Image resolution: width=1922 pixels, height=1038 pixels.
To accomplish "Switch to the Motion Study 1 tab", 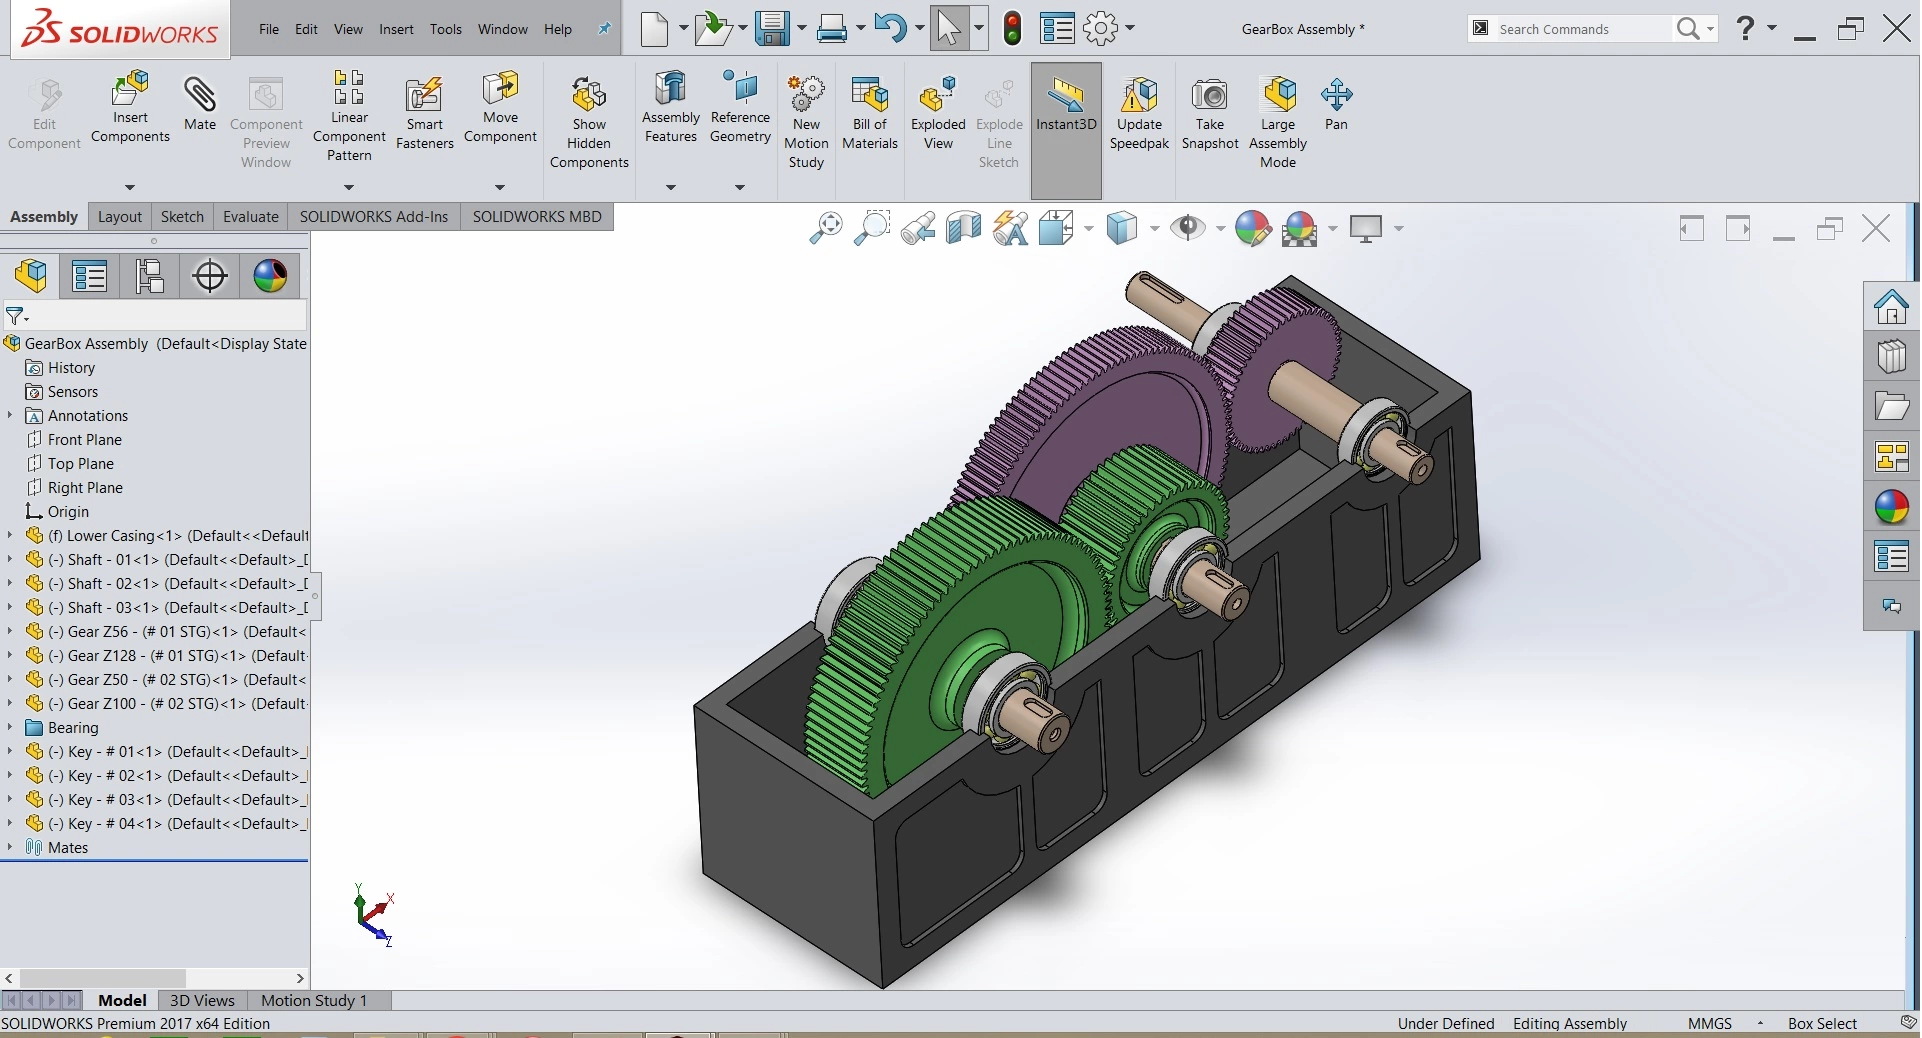I will [314, 1000].
